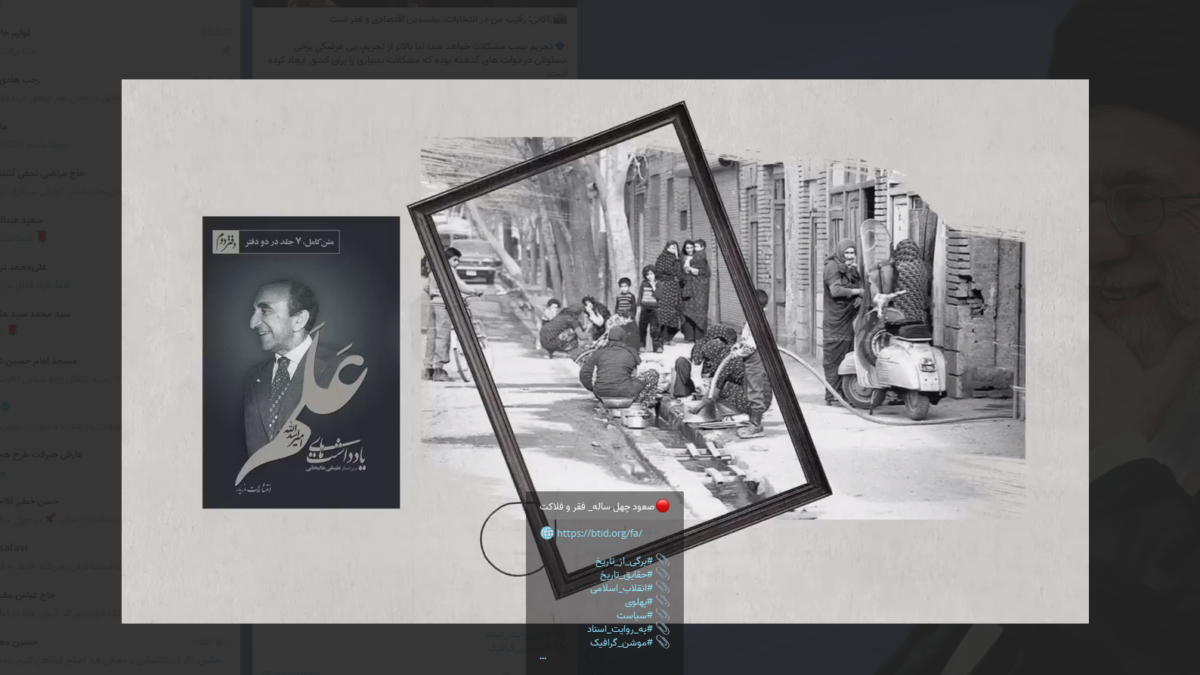Open hashtag #انقلاب_اسلامی in caption

620,589
